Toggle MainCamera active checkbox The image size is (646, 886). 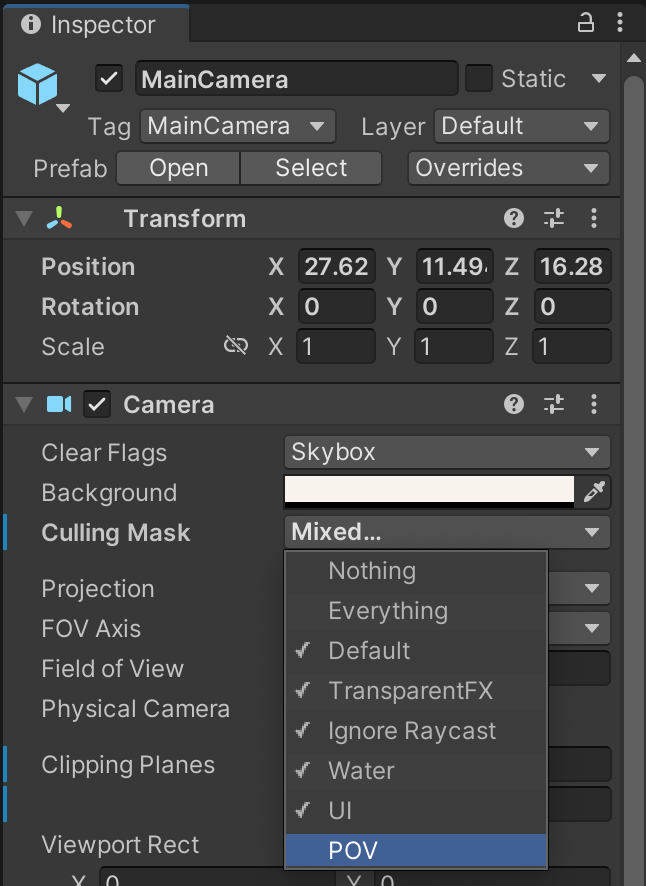[109, 78]
